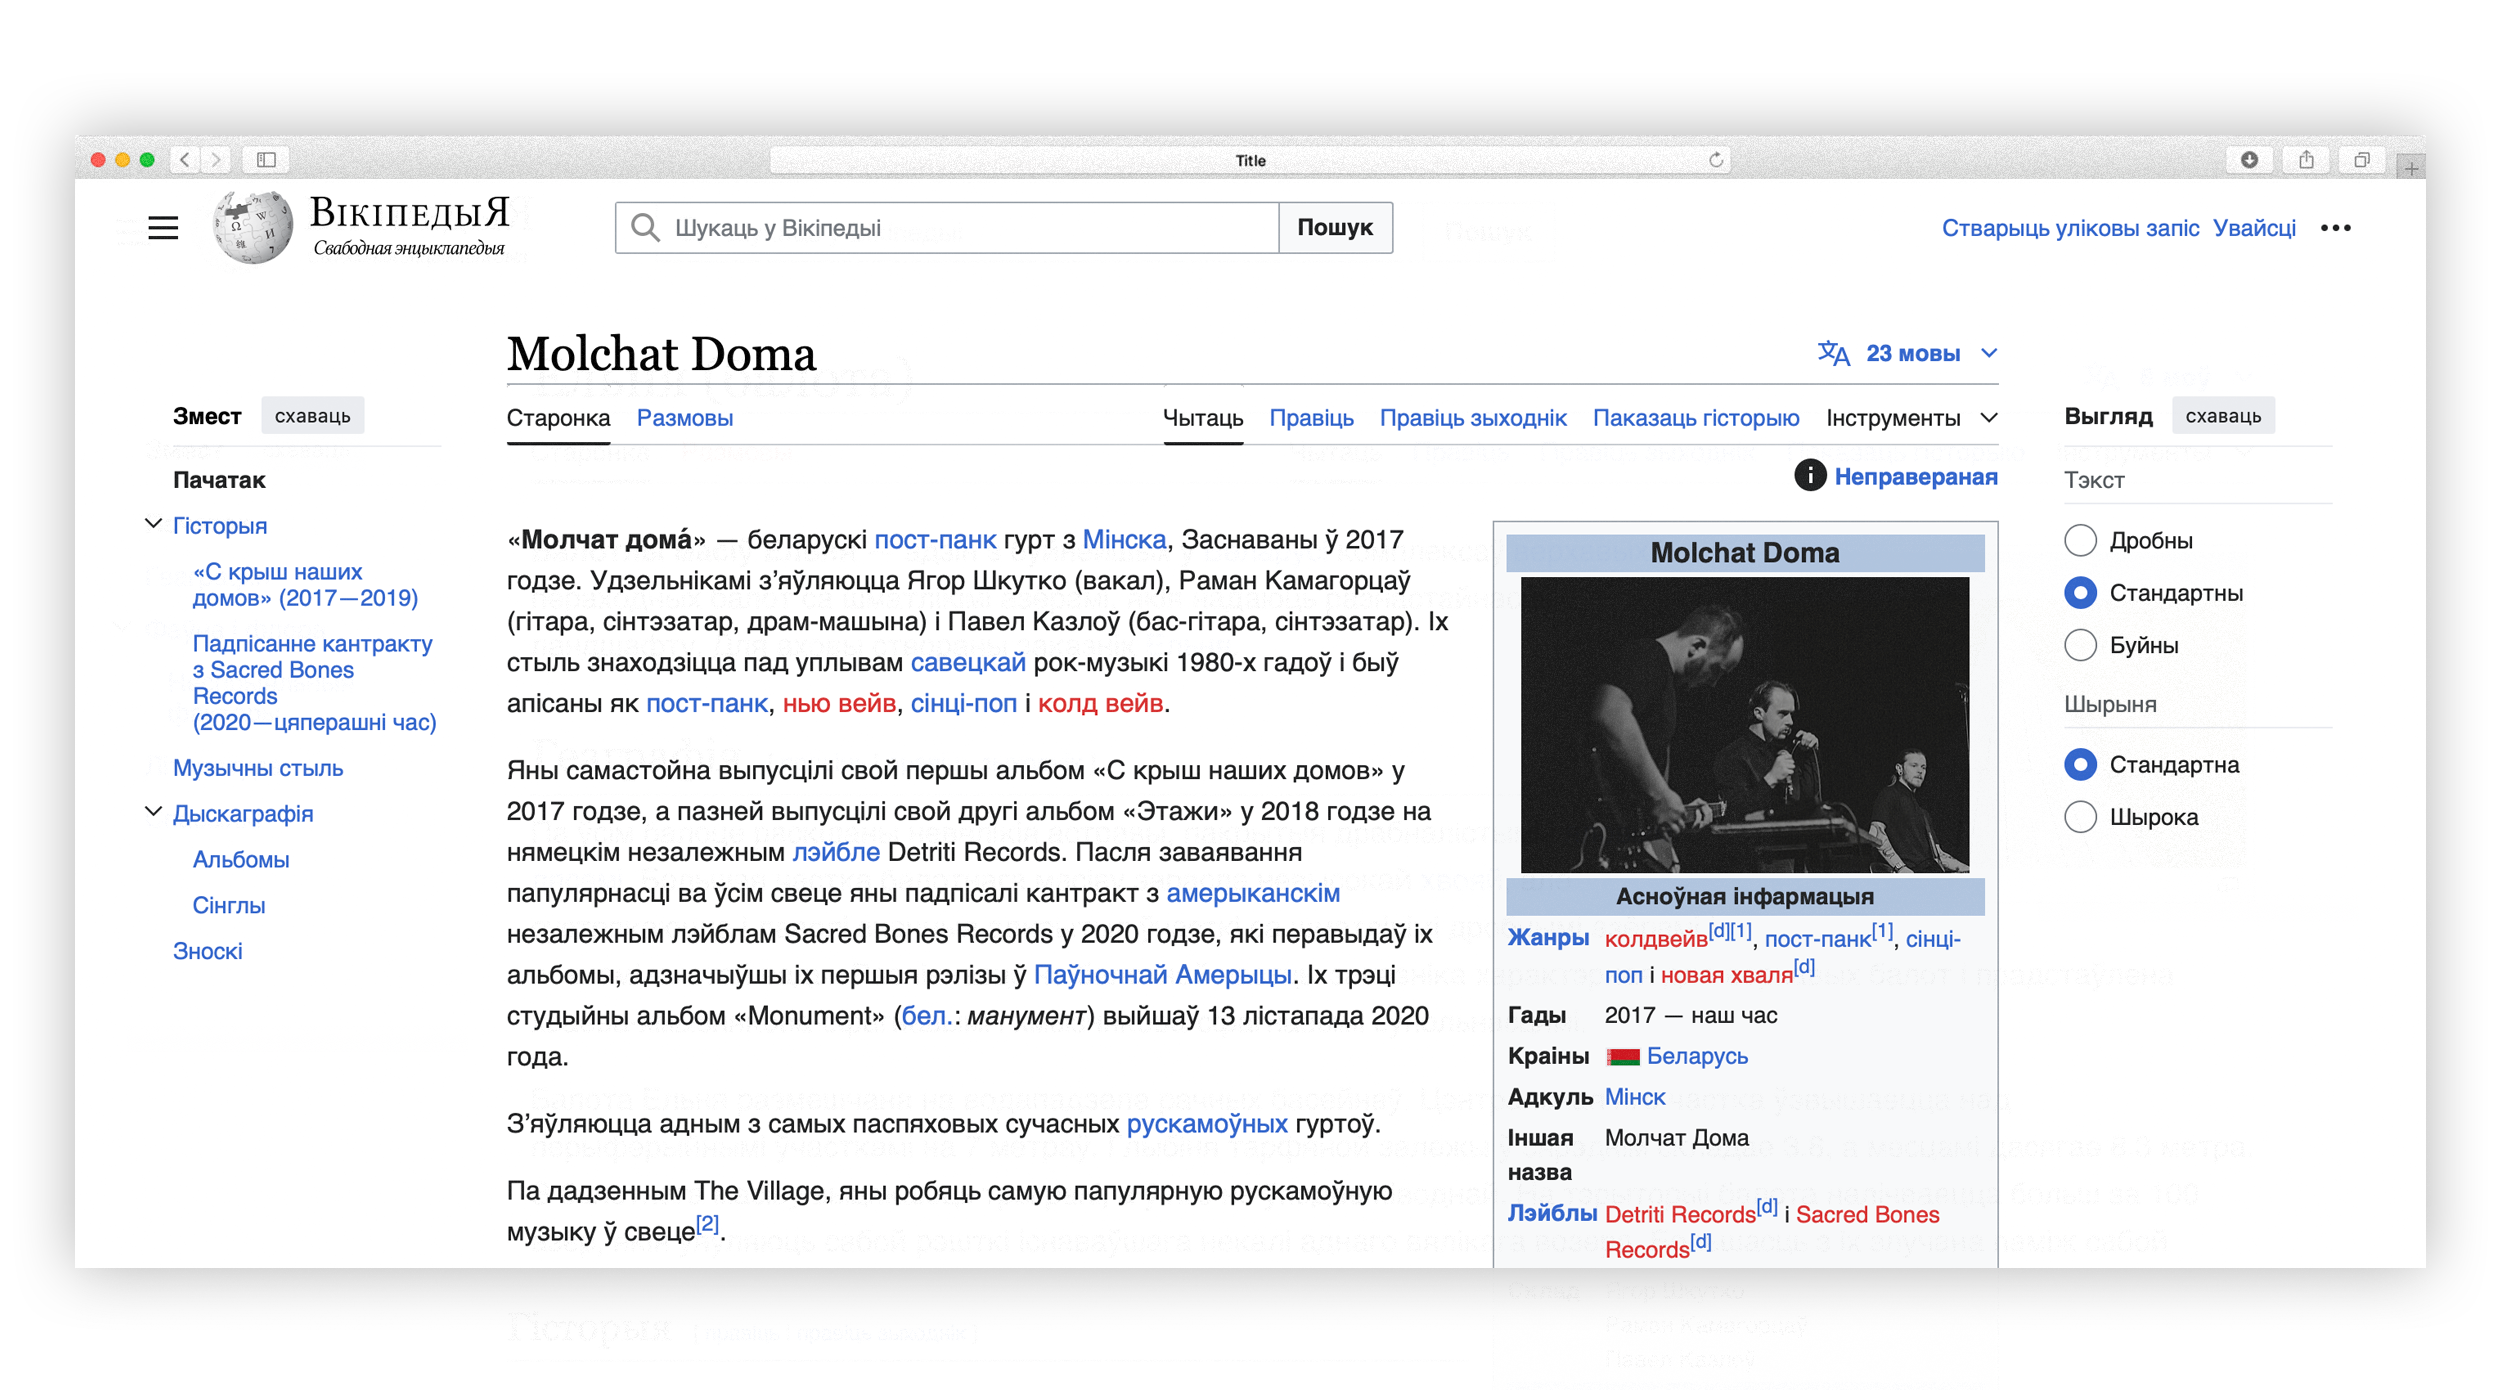Open the three-dots personal tools menu

[x=2335, y=228]
